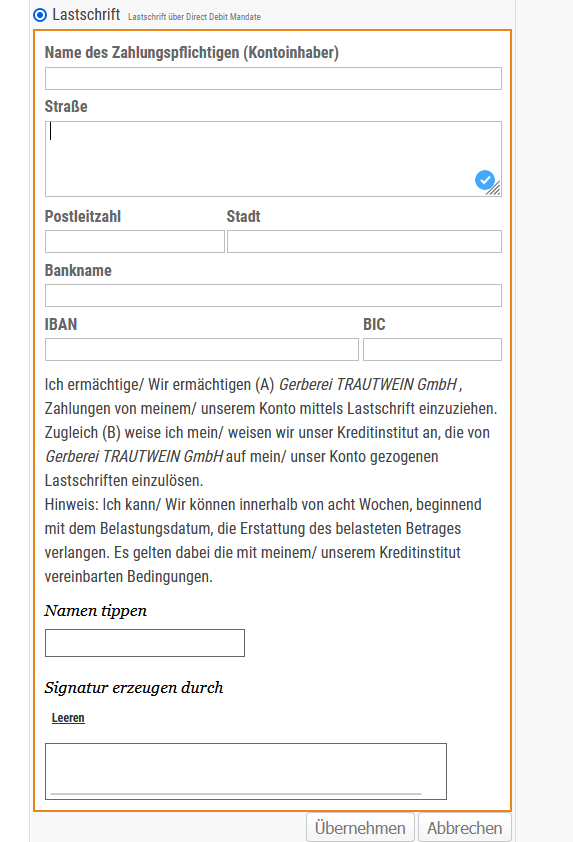Click the 'Hinweis: Ich kann/ Wir können' paragraph line

point(263,505)
